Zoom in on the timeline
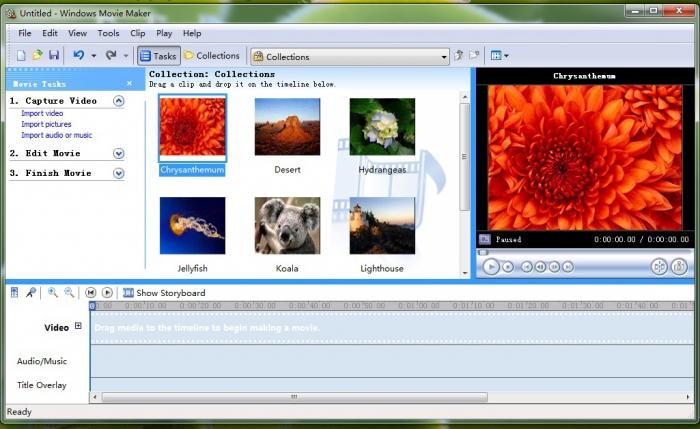Viewport: 700px width, 429px height. click(53, 293)
